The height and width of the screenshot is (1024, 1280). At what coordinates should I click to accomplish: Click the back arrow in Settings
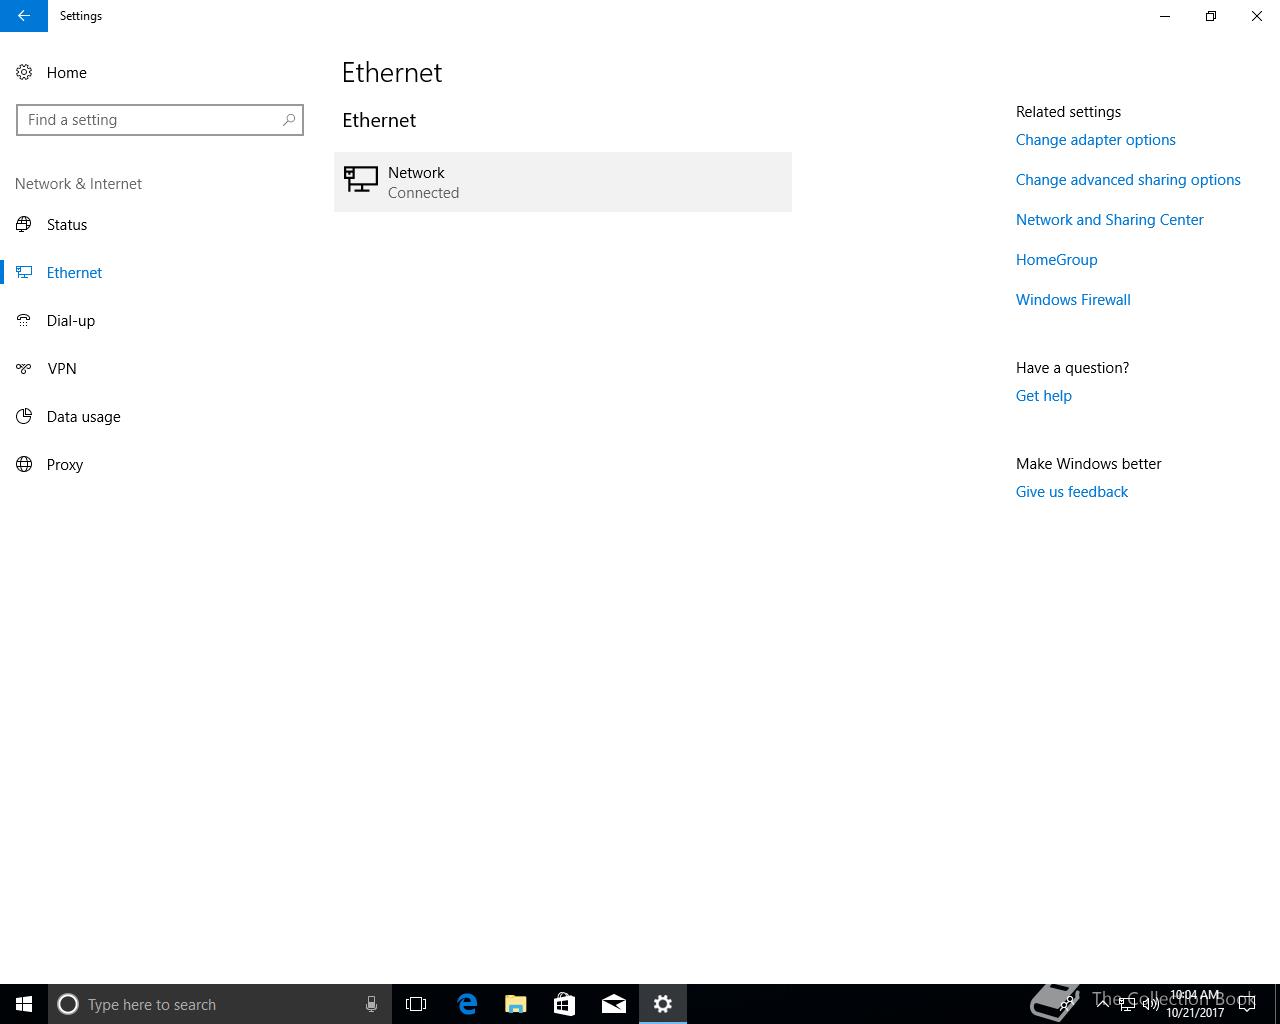point(23,16)
